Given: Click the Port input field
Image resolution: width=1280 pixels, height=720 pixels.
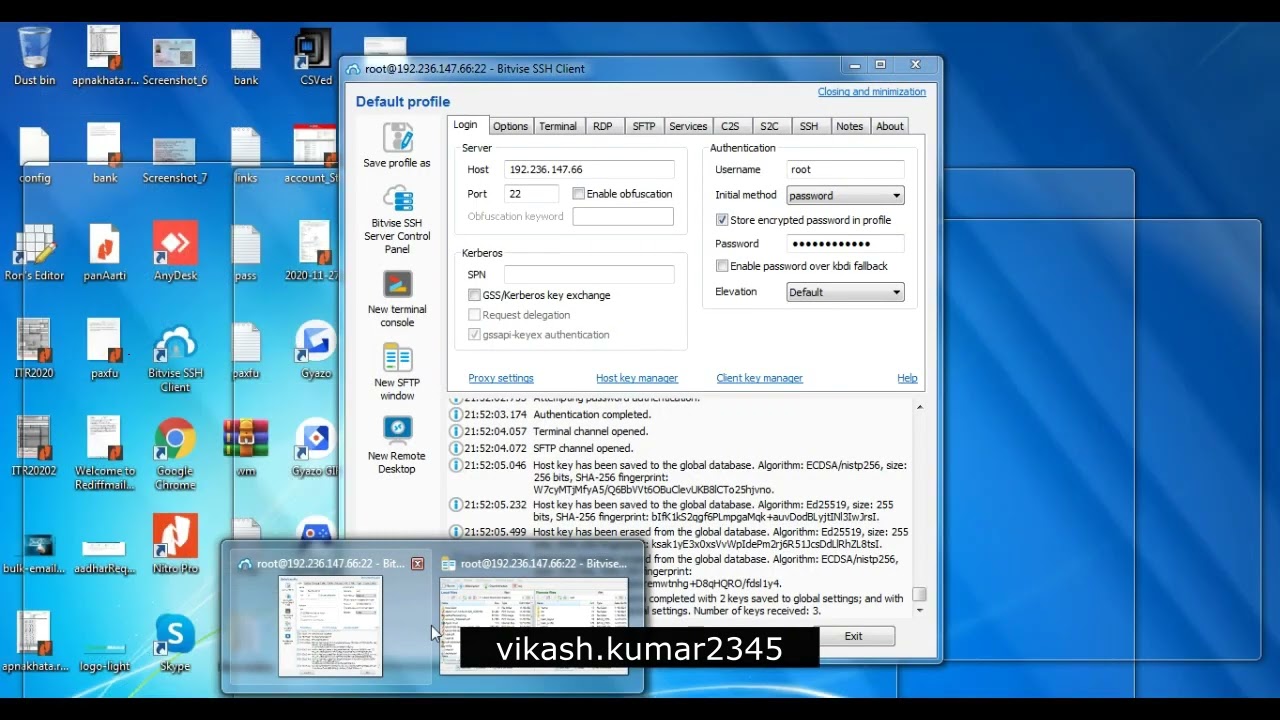Looking at the screenshot, I should click(531, 193).
